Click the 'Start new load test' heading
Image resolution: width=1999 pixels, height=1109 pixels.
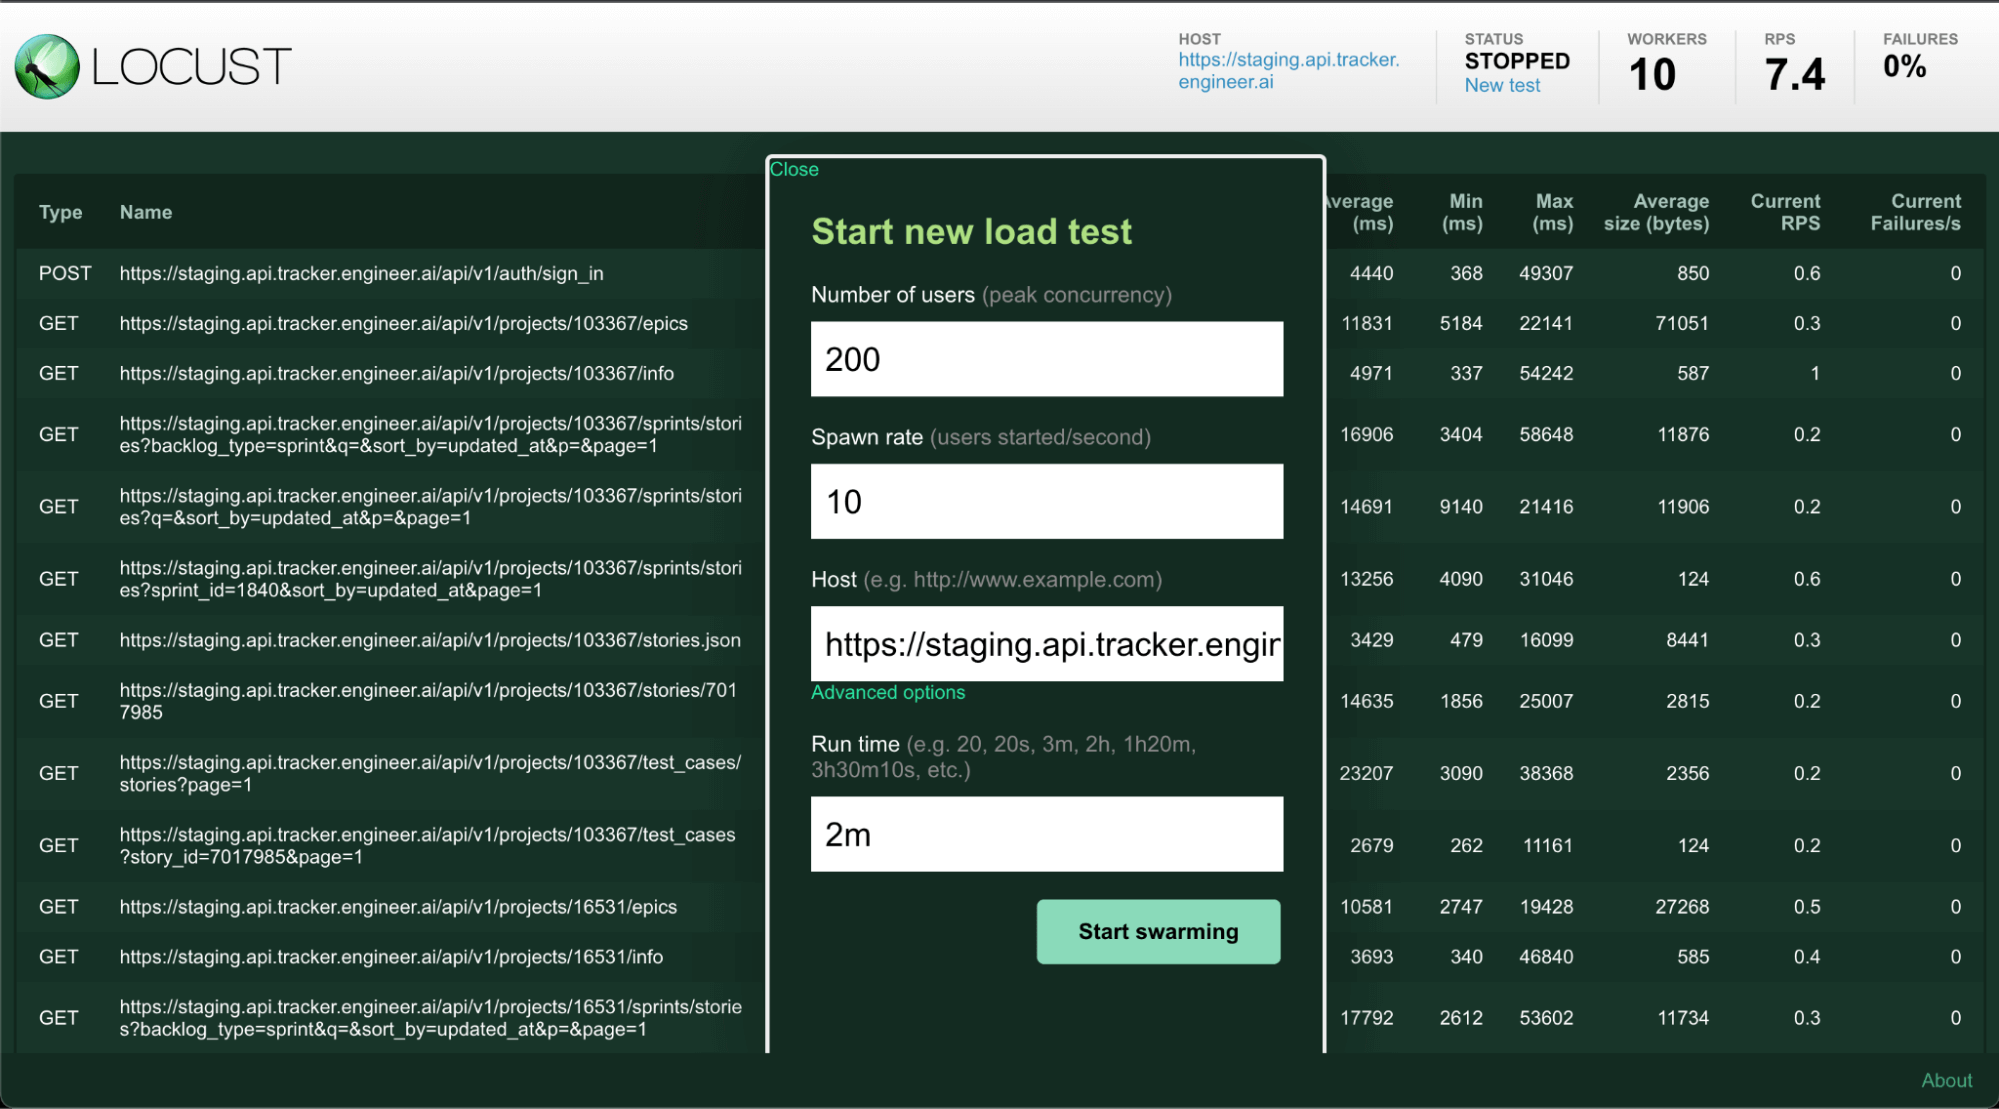971,231
